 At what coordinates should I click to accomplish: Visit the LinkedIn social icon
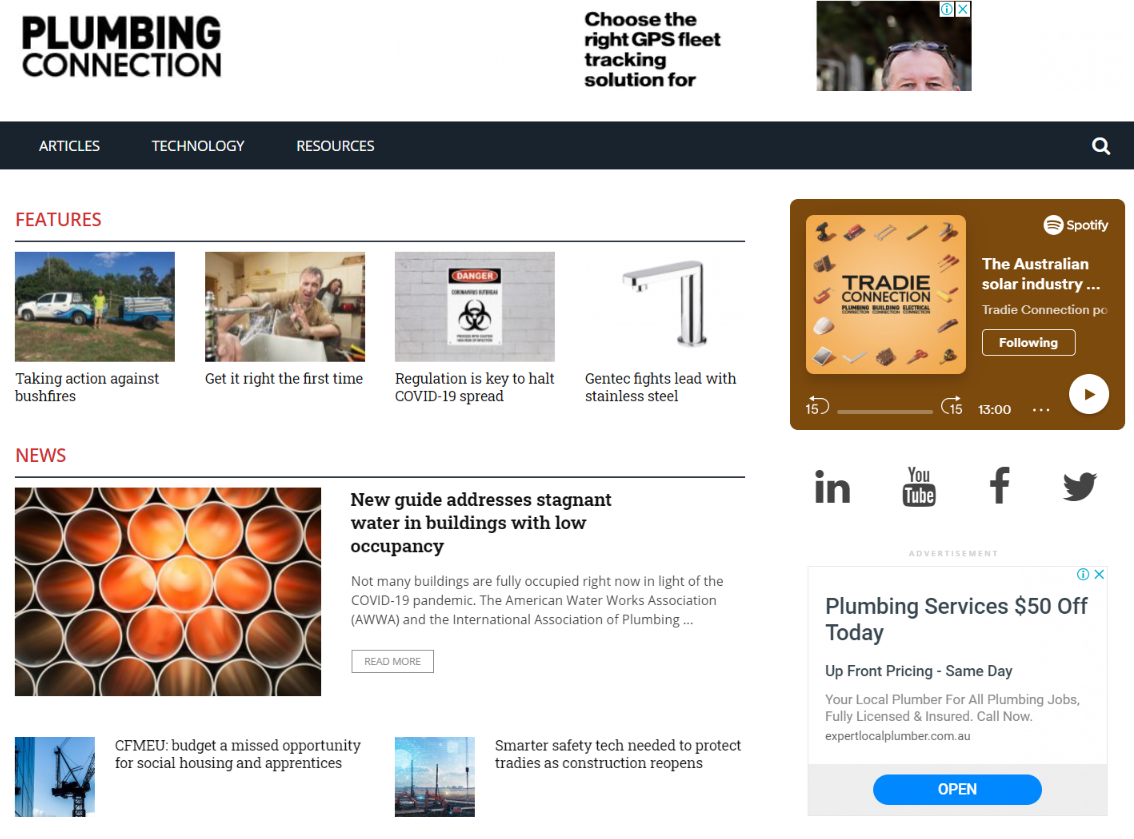tap(832, 486)
